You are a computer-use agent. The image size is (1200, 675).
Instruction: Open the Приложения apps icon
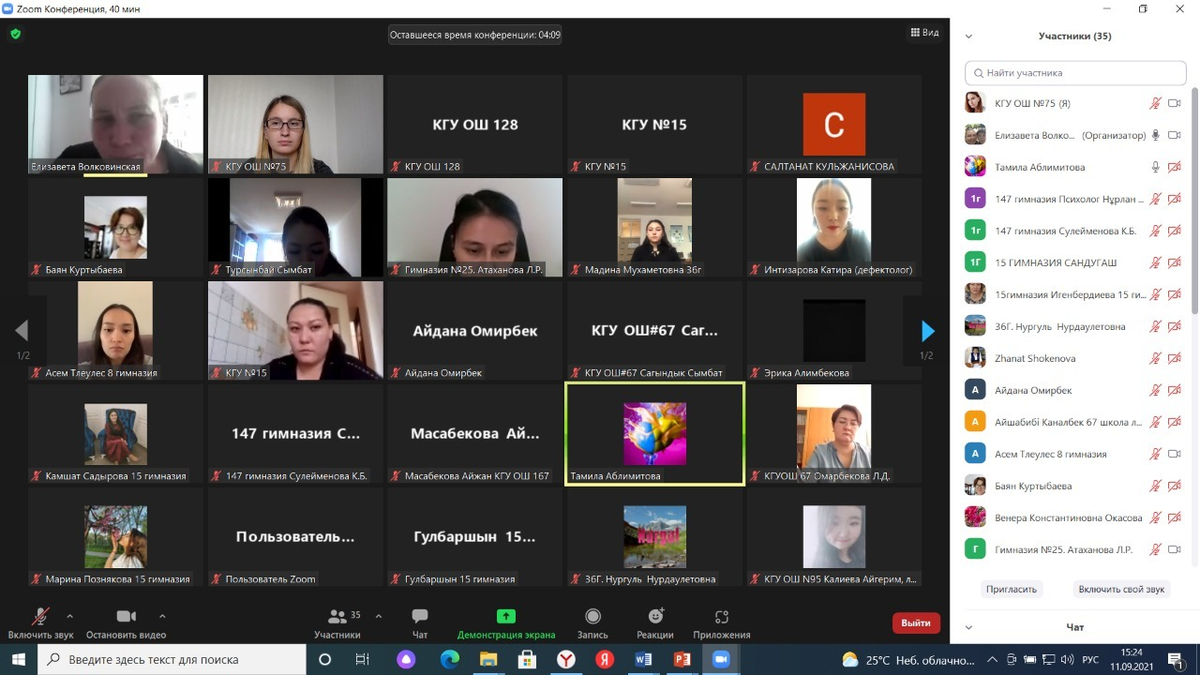721,617
